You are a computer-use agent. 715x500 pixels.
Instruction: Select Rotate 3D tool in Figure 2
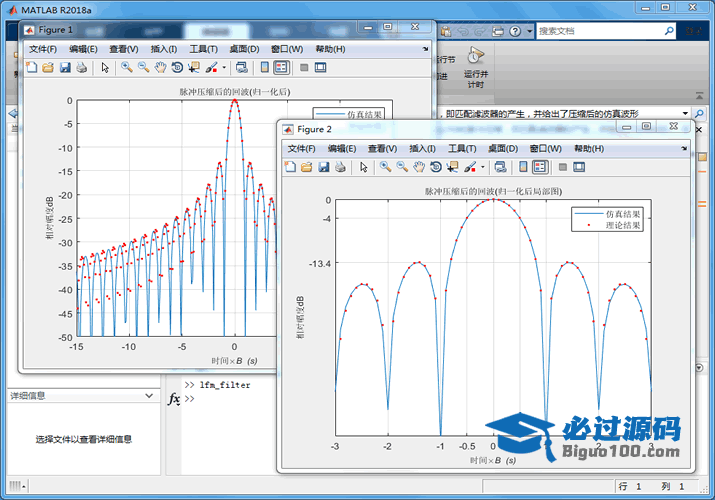435,167
